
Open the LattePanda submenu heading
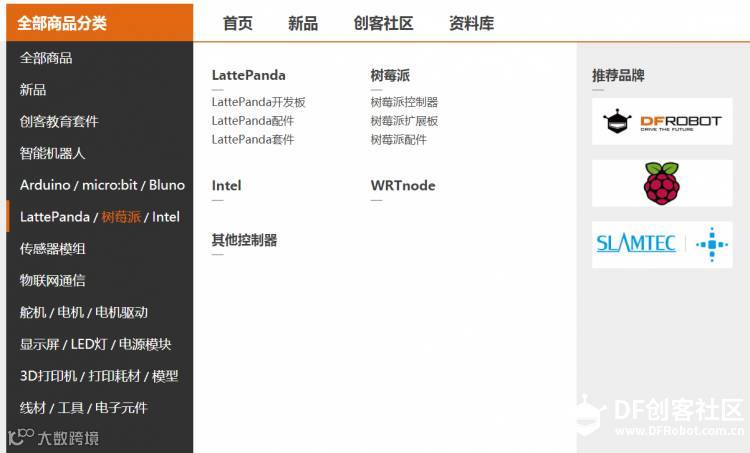[249, 75]
